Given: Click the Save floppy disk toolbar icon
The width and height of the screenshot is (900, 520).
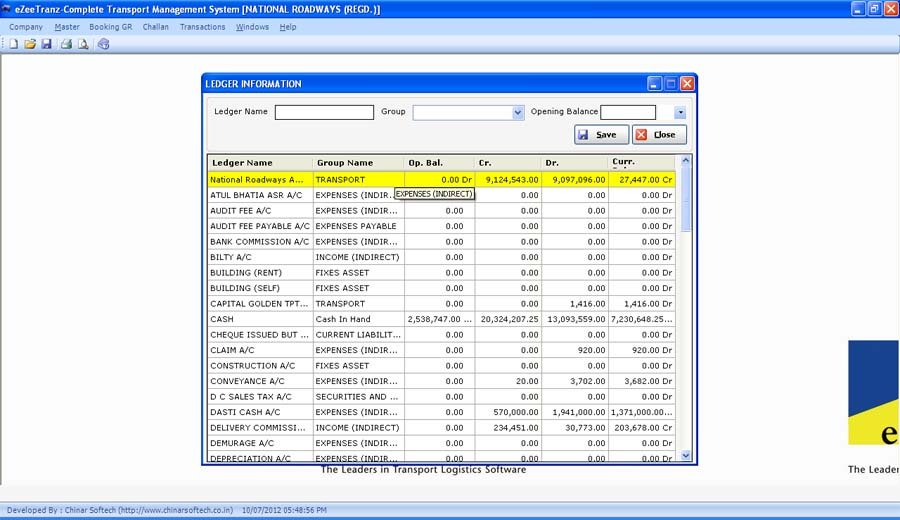Looking at the screenshot, I should [46, 44].
